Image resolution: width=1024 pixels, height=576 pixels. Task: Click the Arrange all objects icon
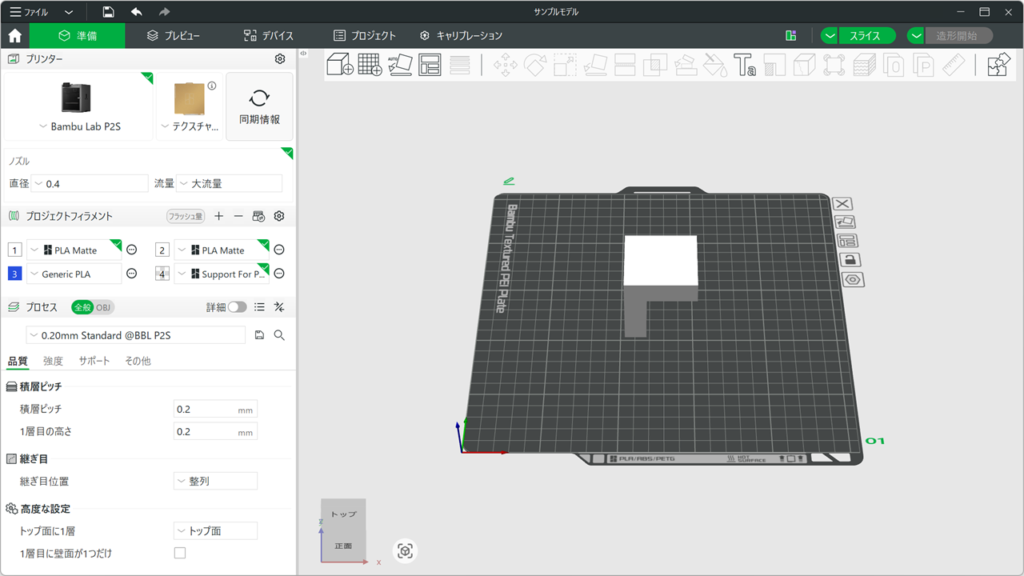click(430, 65)
